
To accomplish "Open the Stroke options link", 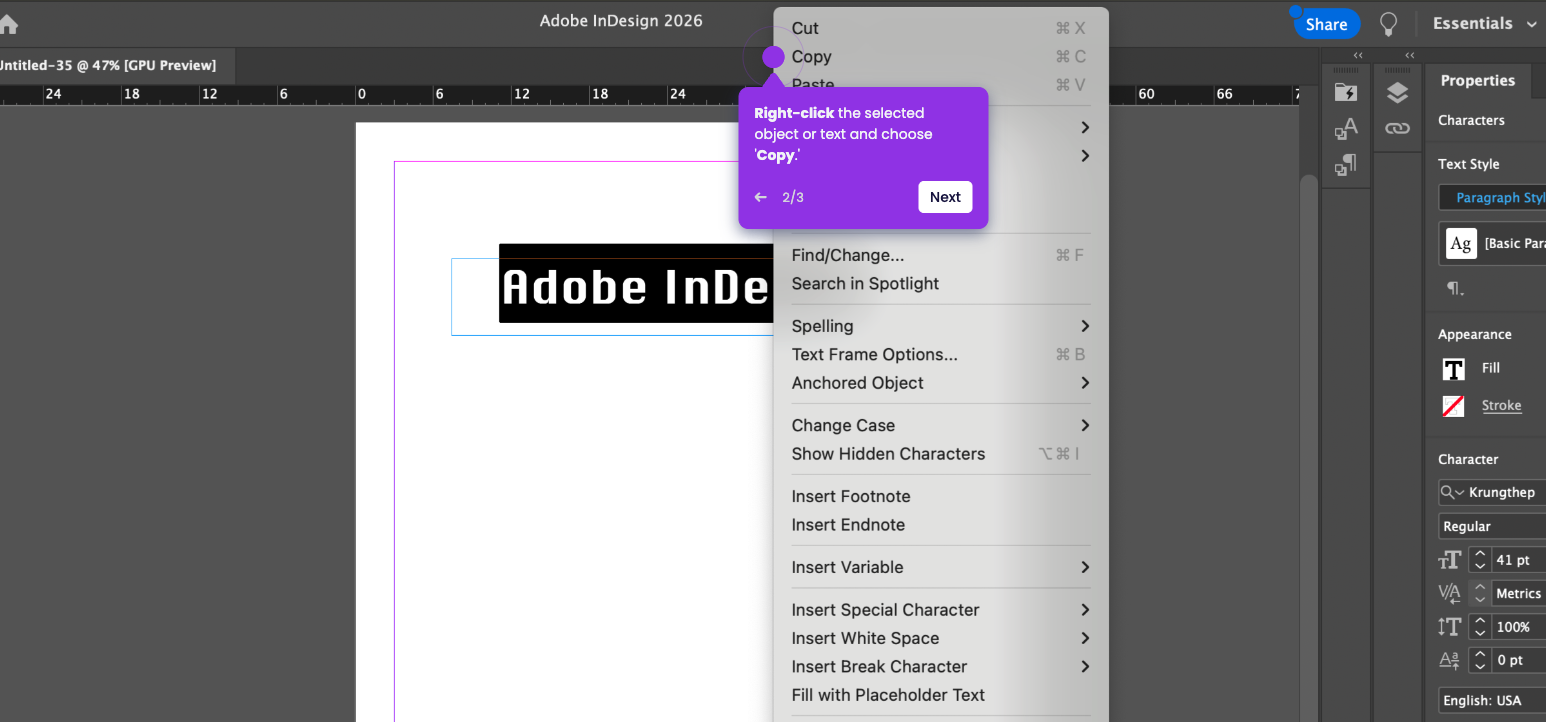I will point(1501,406).
